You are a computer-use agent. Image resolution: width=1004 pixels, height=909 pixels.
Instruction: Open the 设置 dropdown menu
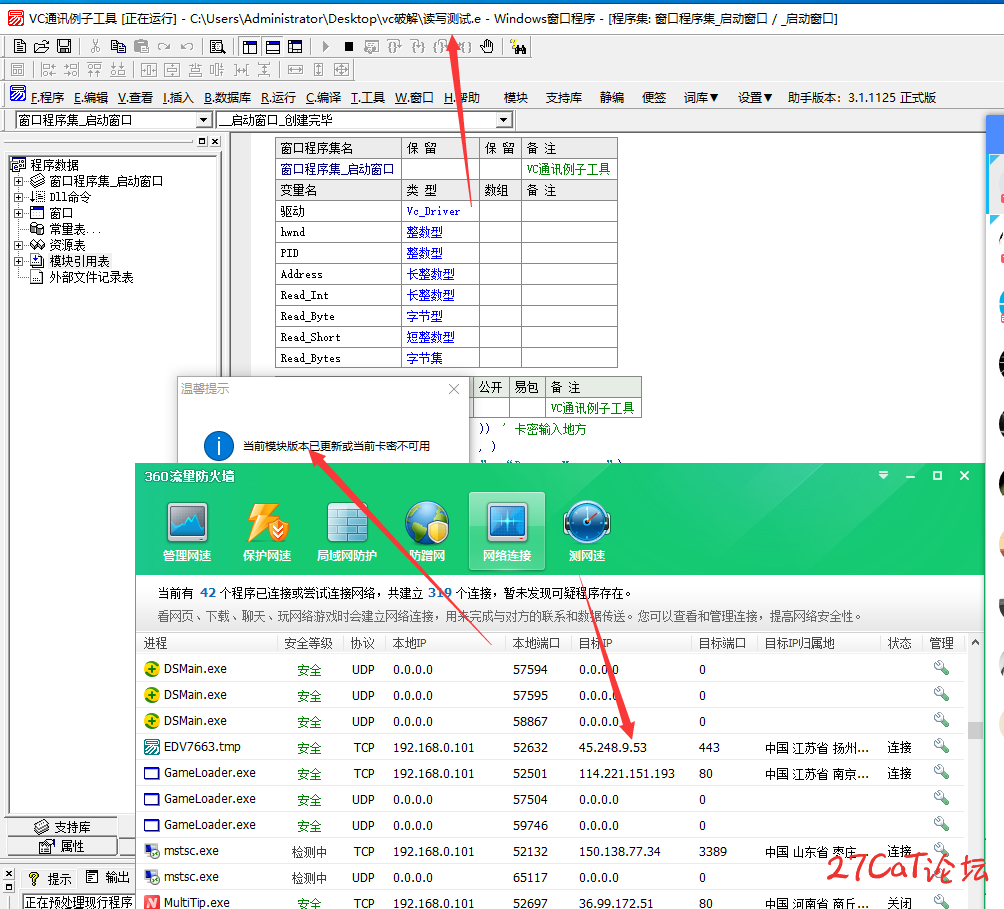pyautogui.click(x=755, y=97)
